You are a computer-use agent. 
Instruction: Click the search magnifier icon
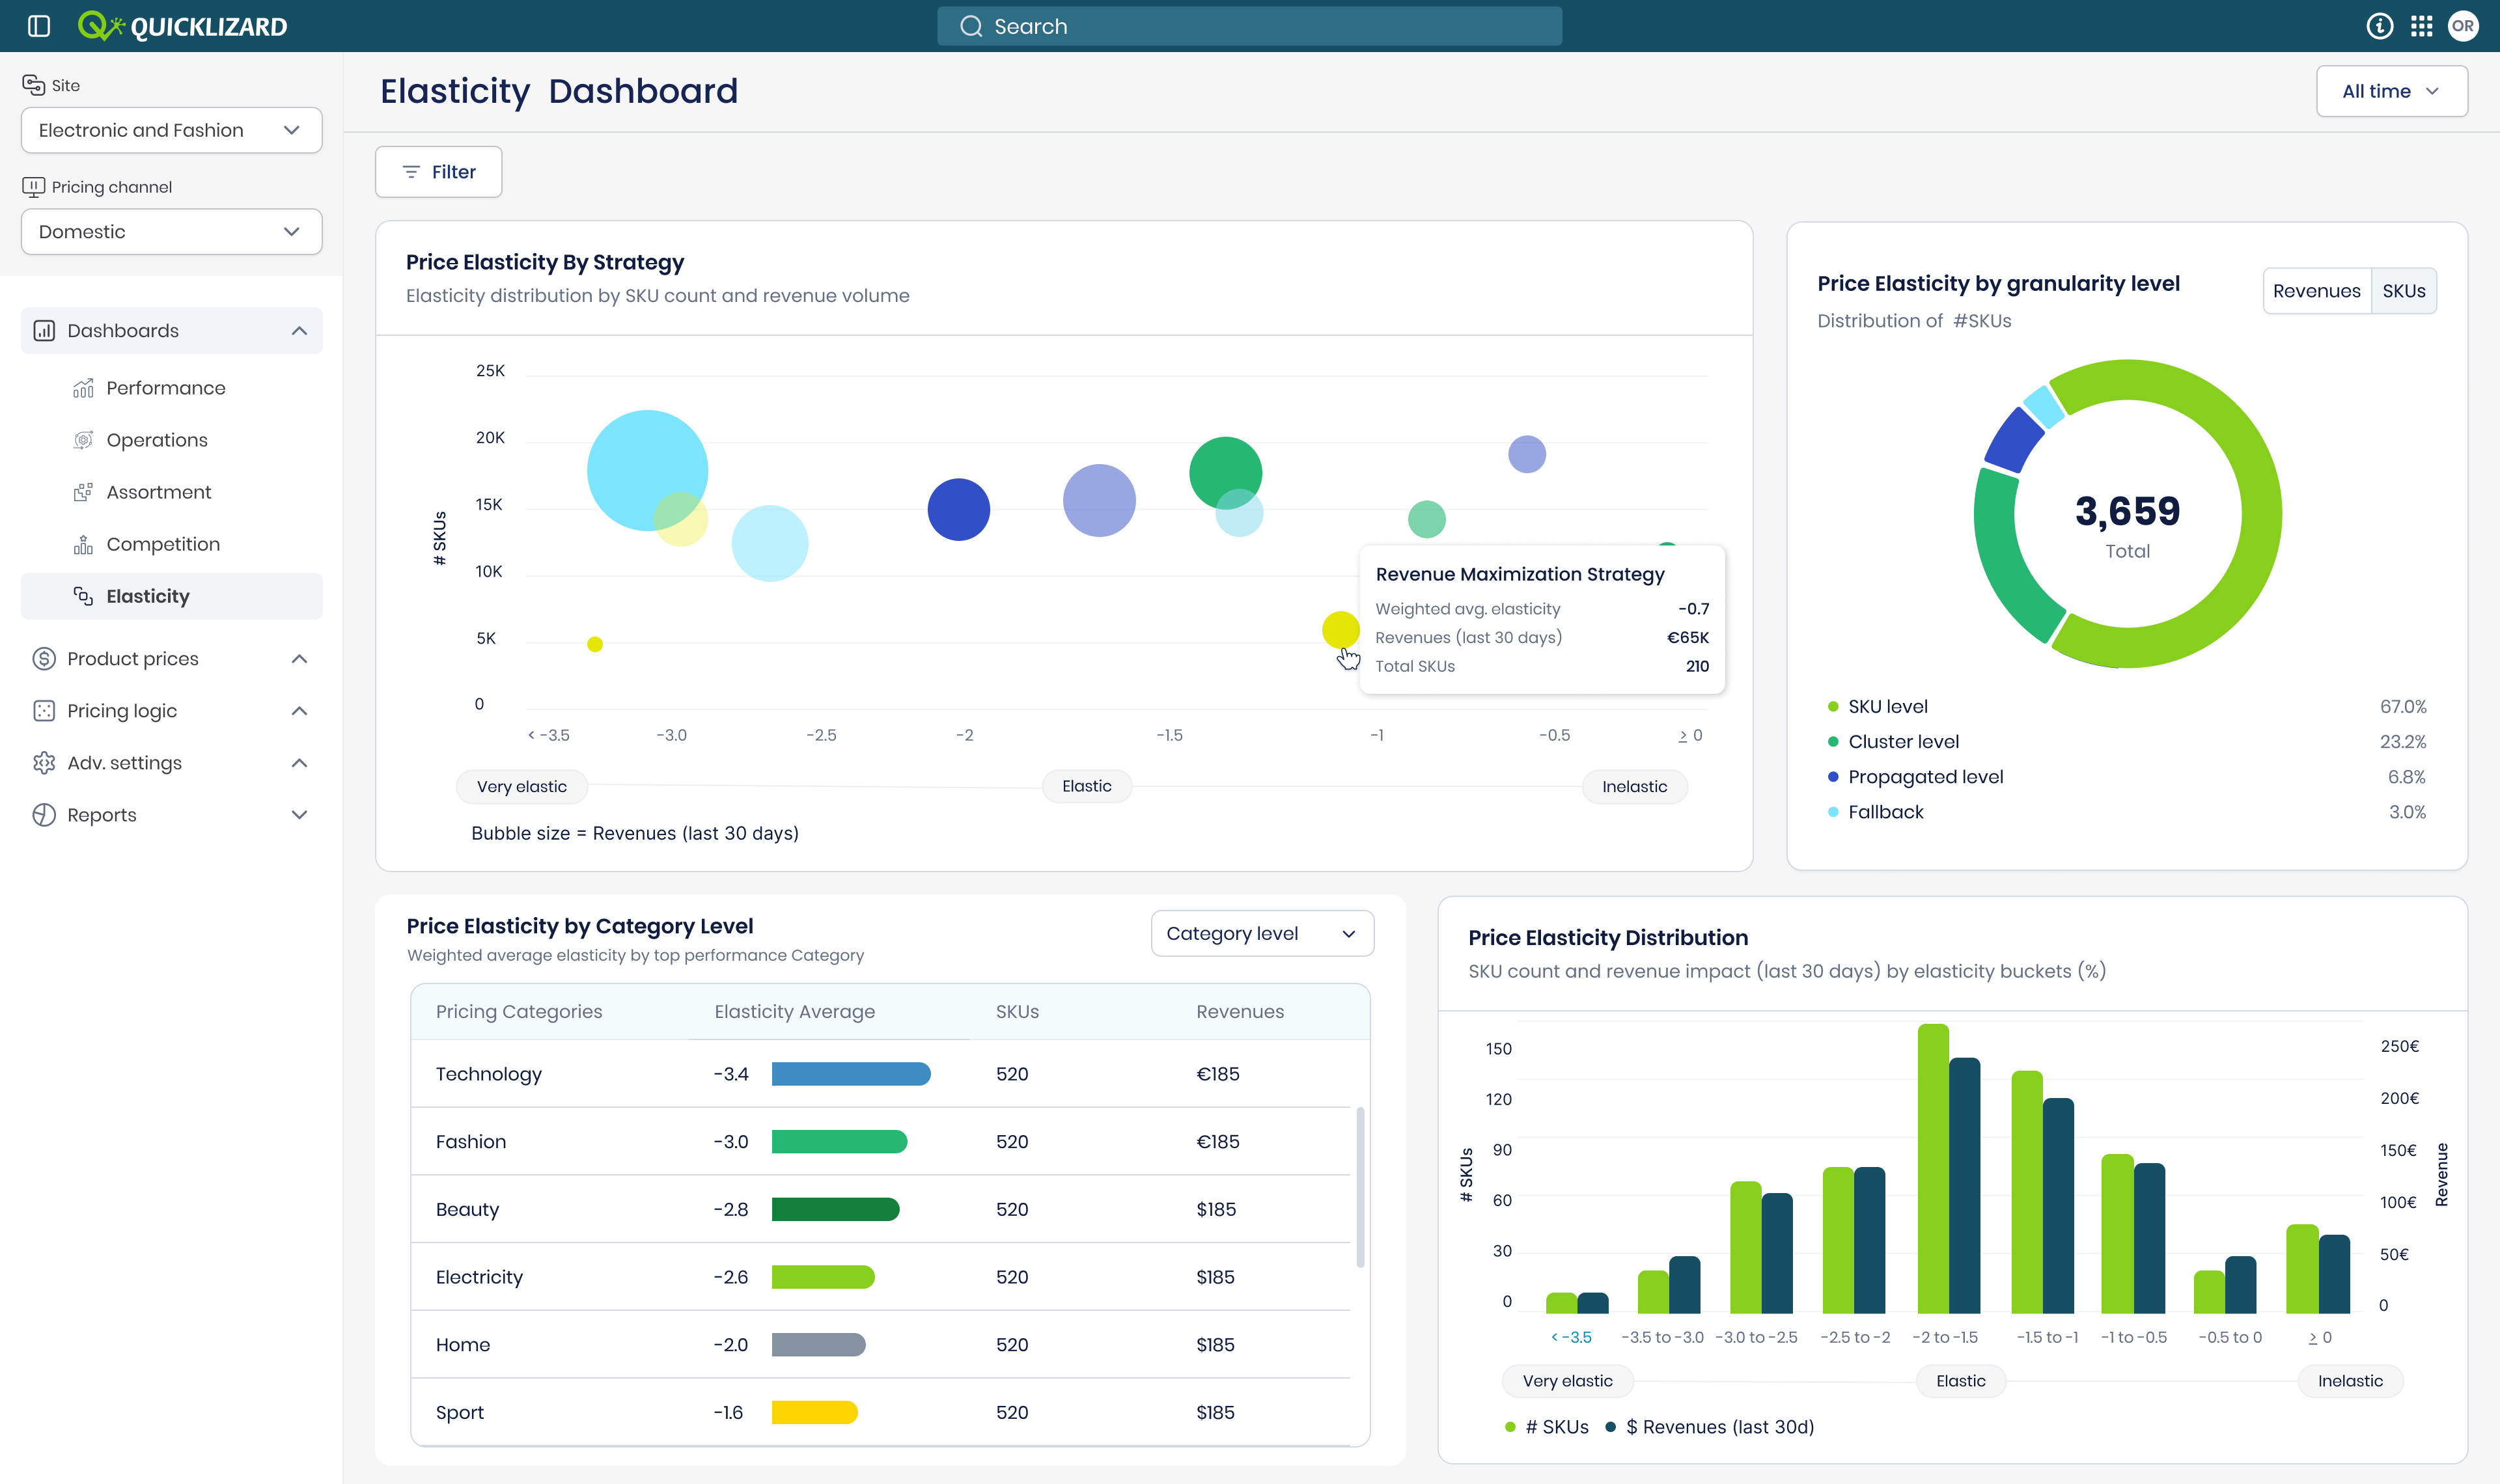point(971,26)
